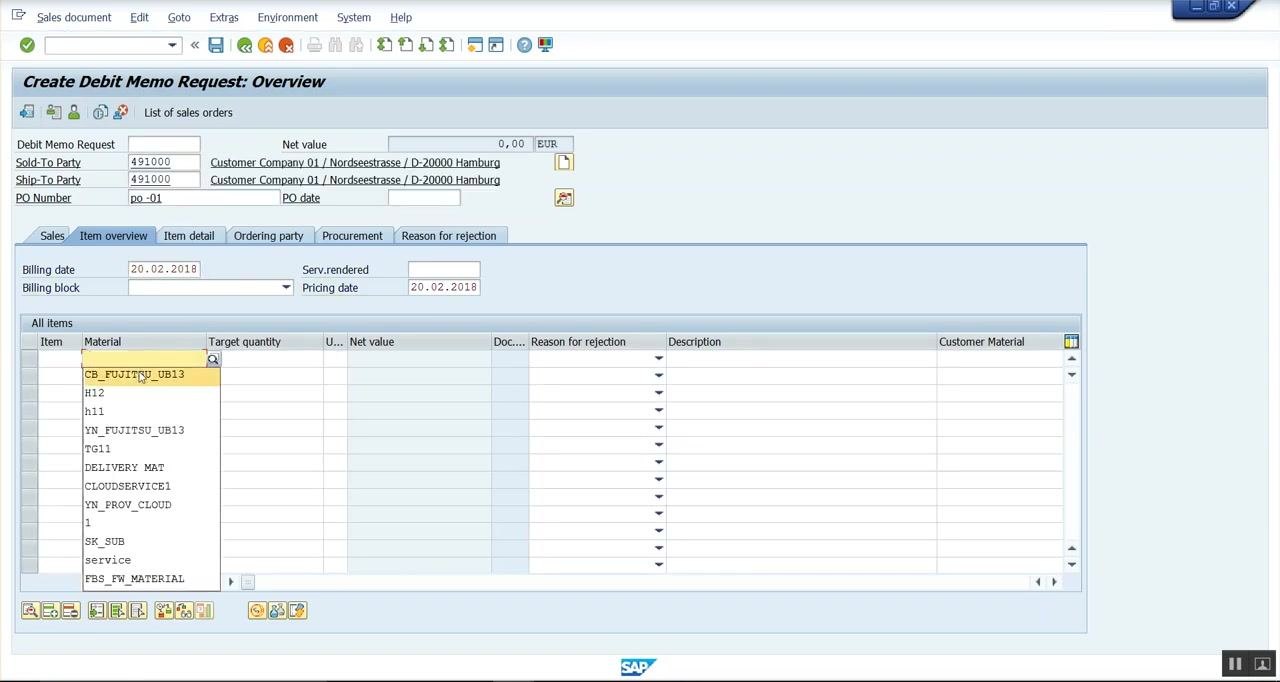Open the Billing block dropdown
The width and height of the screenshot is (1280, 682).
(x=286, y=288)
